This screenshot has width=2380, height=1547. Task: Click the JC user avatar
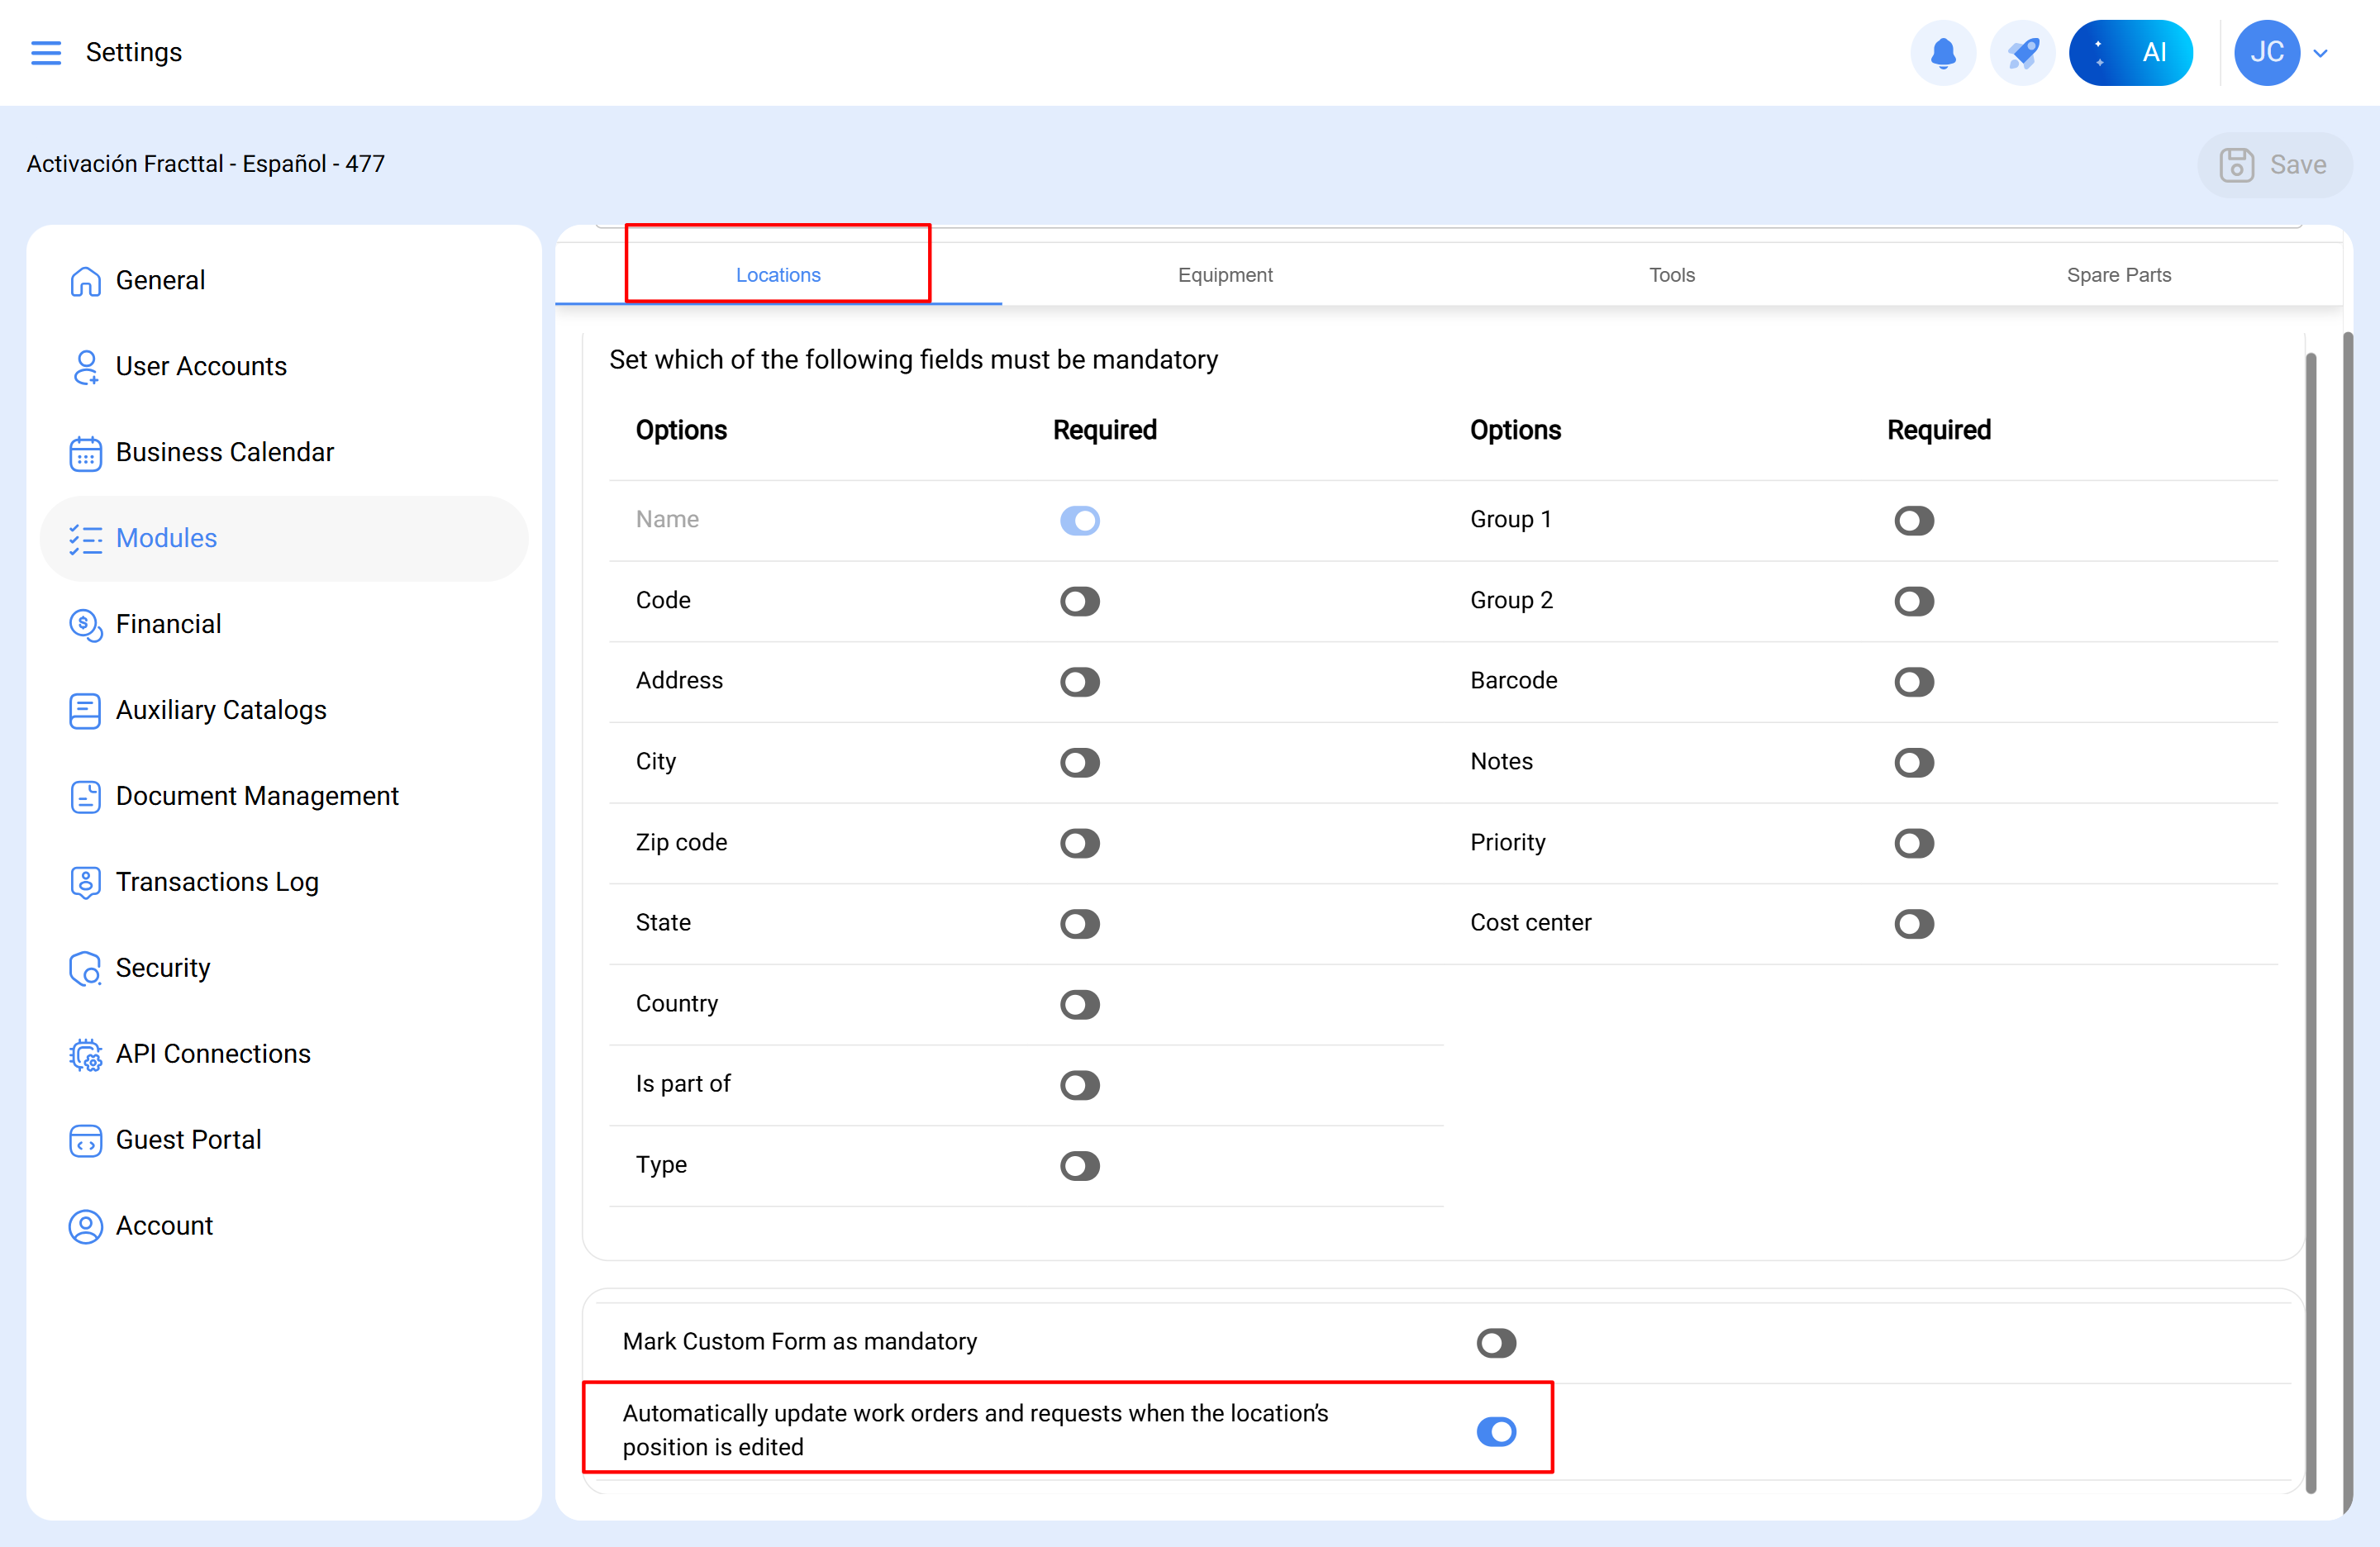coord(2267,52)
